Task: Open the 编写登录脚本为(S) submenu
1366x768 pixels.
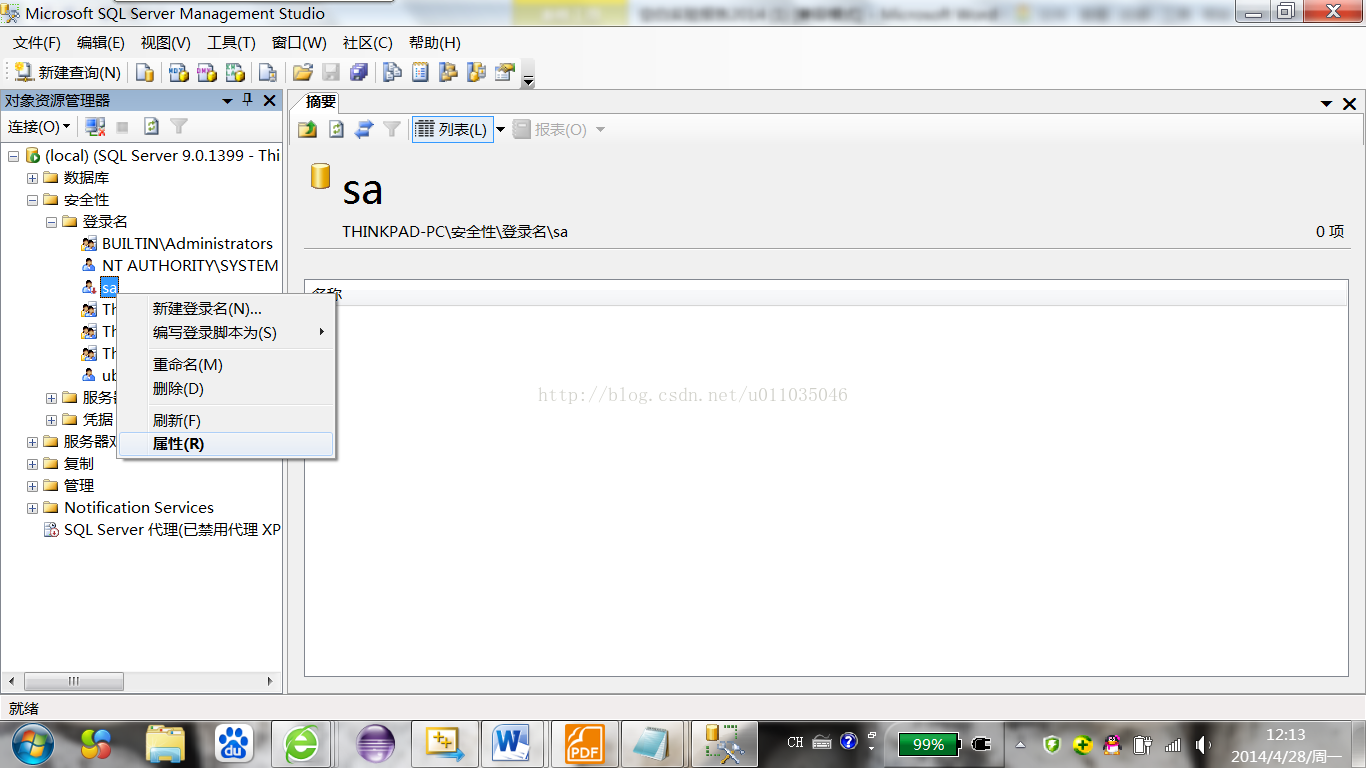Action: 226,332
